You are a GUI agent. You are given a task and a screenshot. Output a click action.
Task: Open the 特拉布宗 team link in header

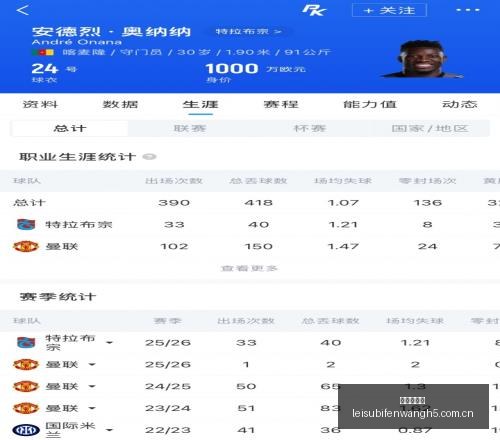coord(248,32)
